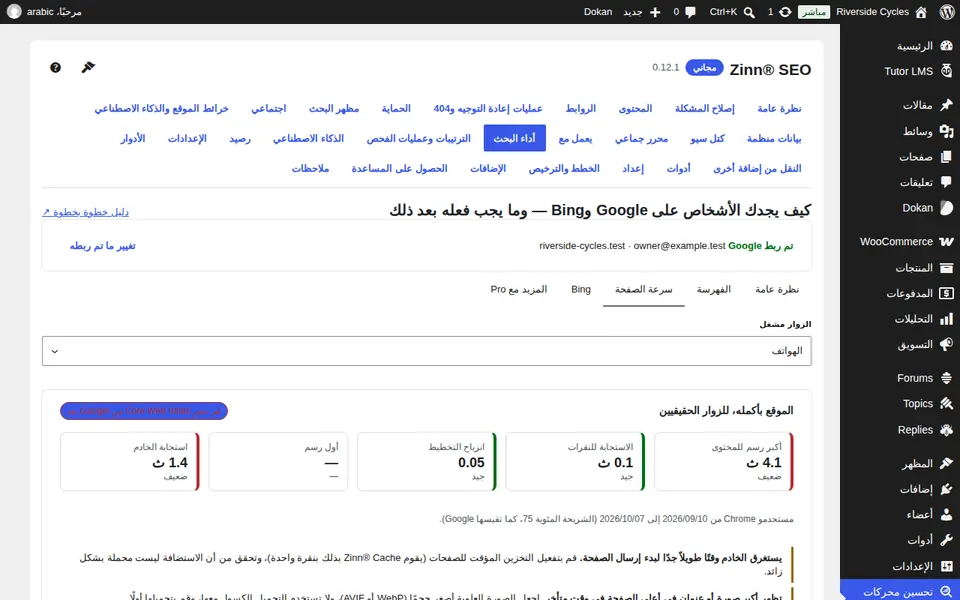
Task: Click the وسائط media icon
Action: pyautogui.click(x=947, y=131)
